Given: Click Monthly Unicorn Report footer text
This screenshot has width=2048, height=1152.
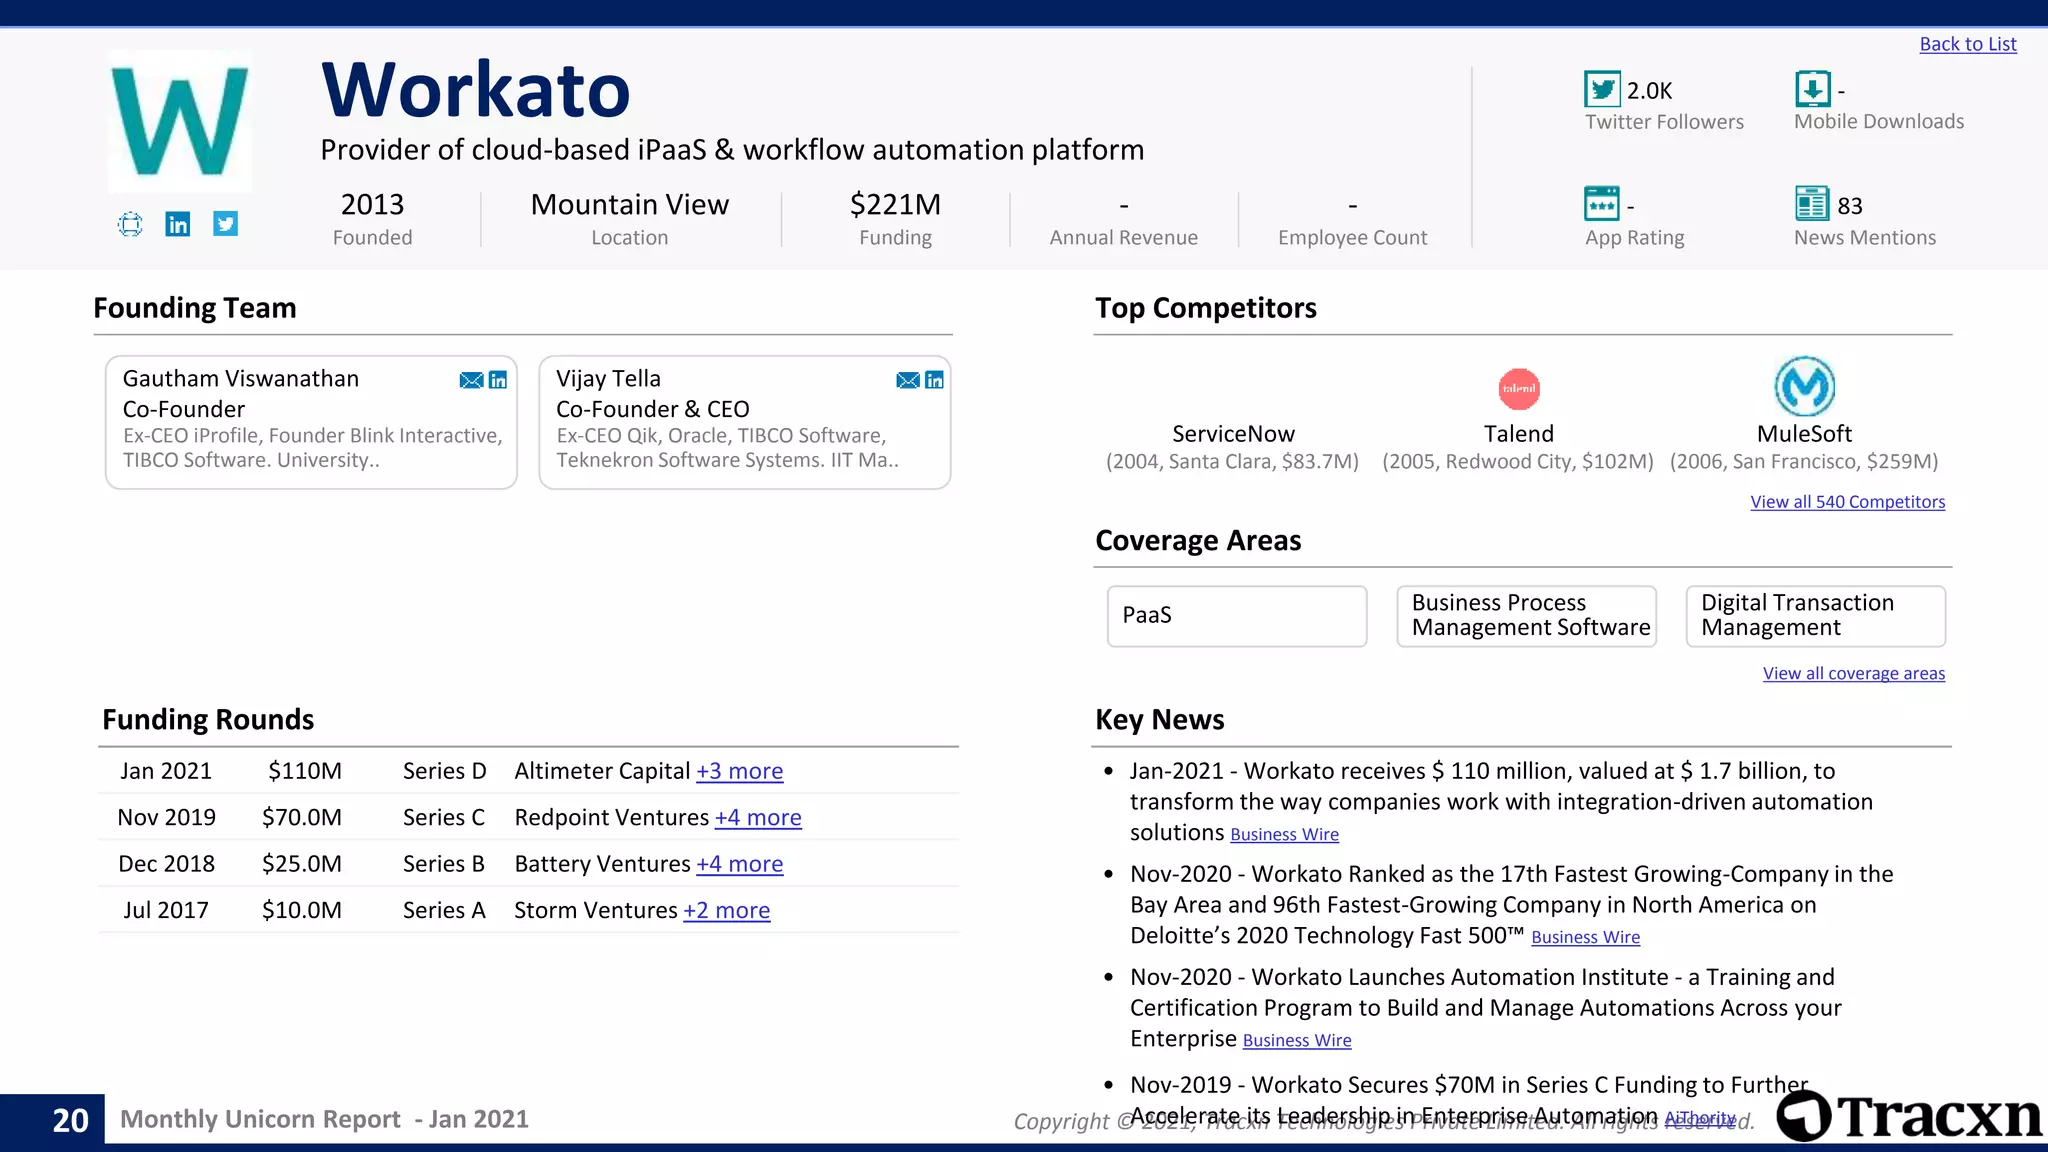Looking at the screenshot, I should (325, 1119).
